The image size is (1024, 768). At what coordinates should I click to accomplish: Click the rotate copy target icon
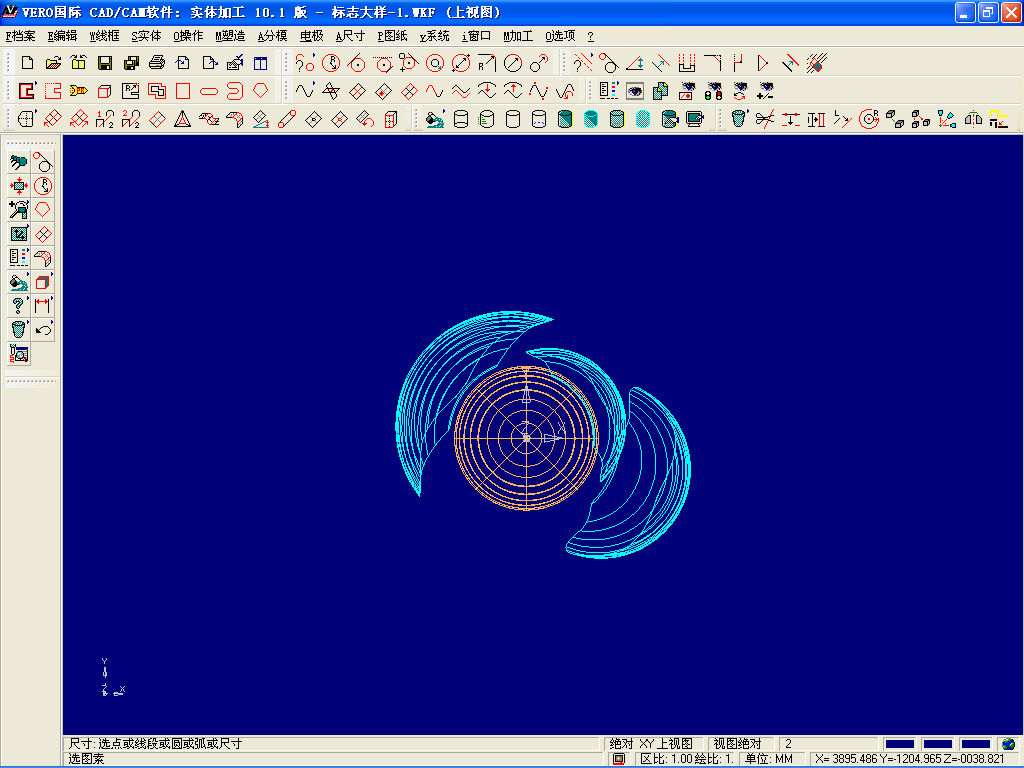click(869, 119)
